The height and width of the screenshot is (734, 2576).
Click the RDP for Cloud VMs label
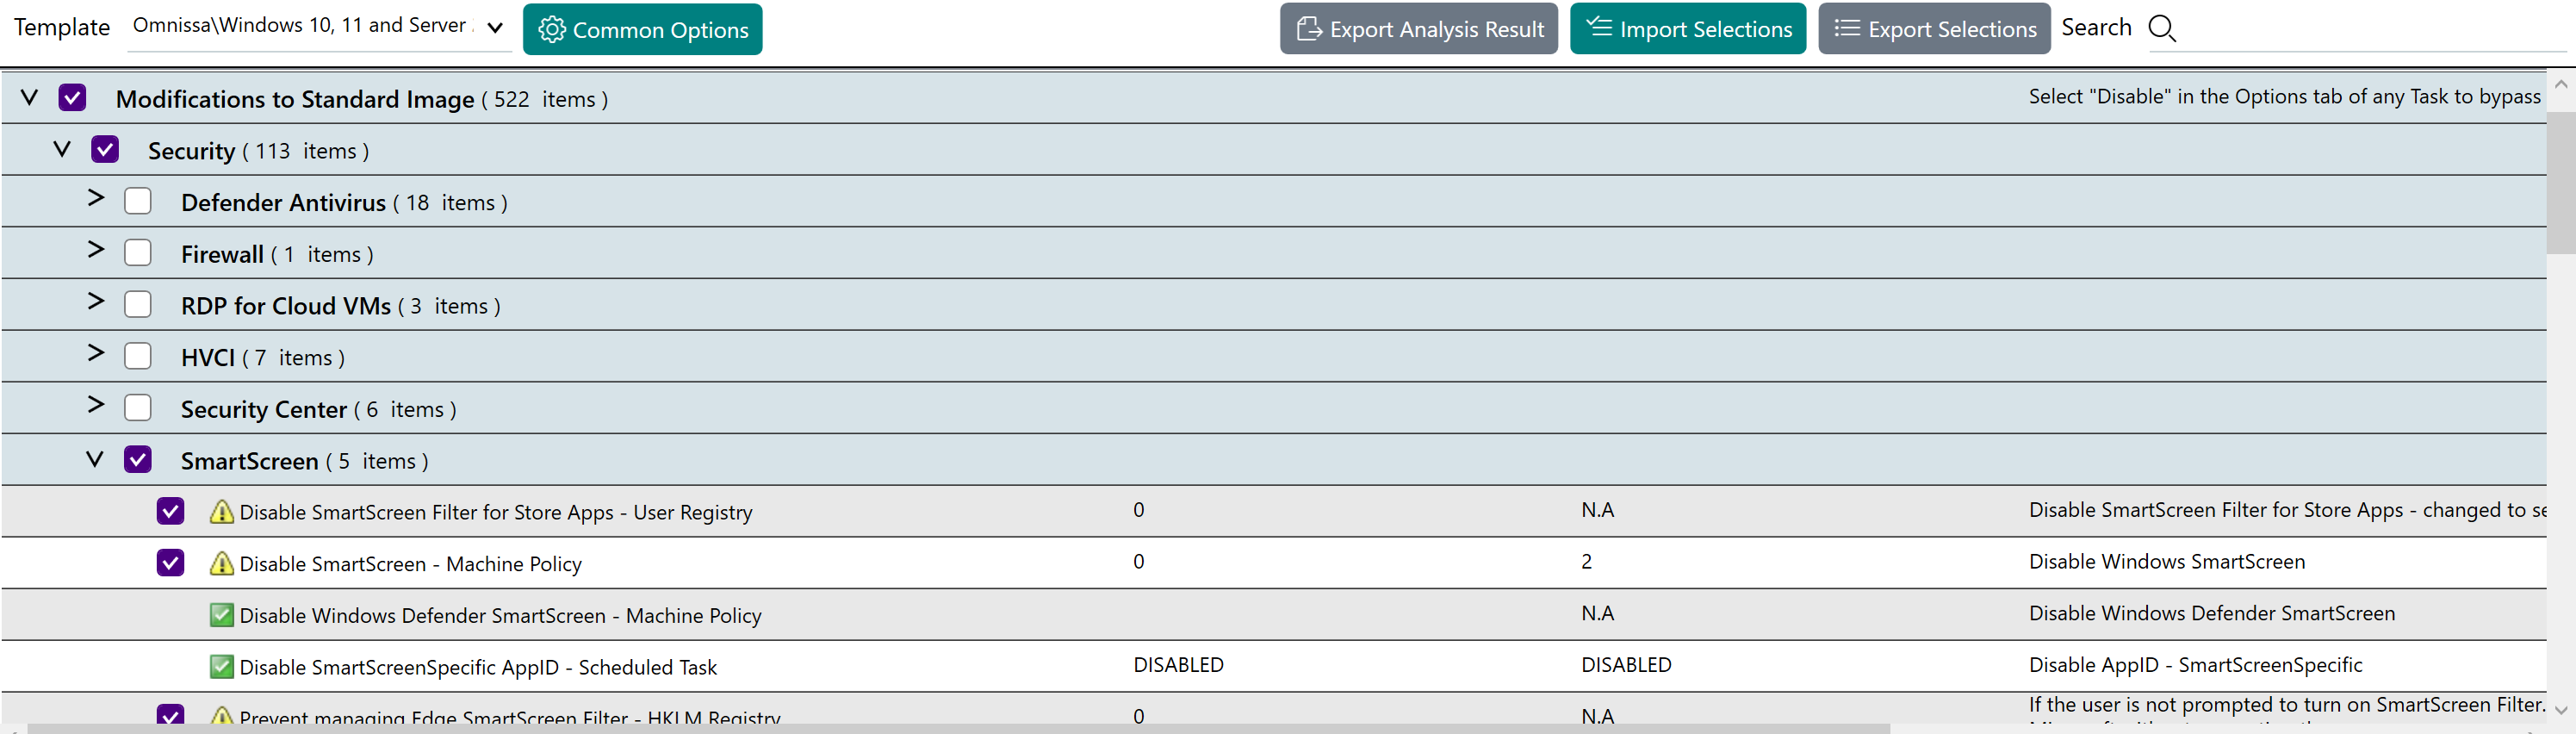[286, 306]
